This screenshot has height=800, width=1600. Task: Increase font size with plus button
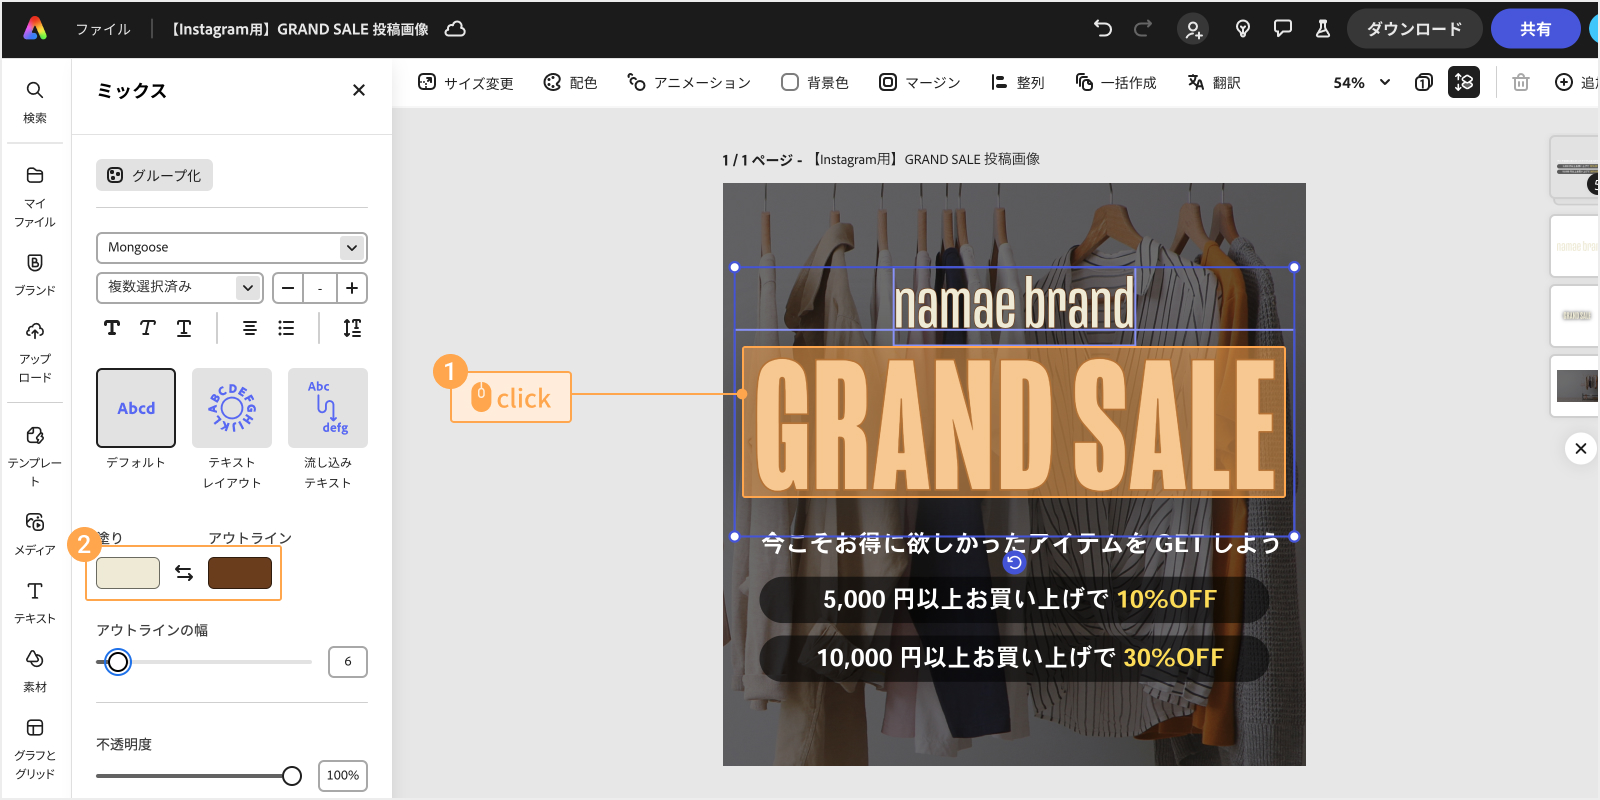352,288
